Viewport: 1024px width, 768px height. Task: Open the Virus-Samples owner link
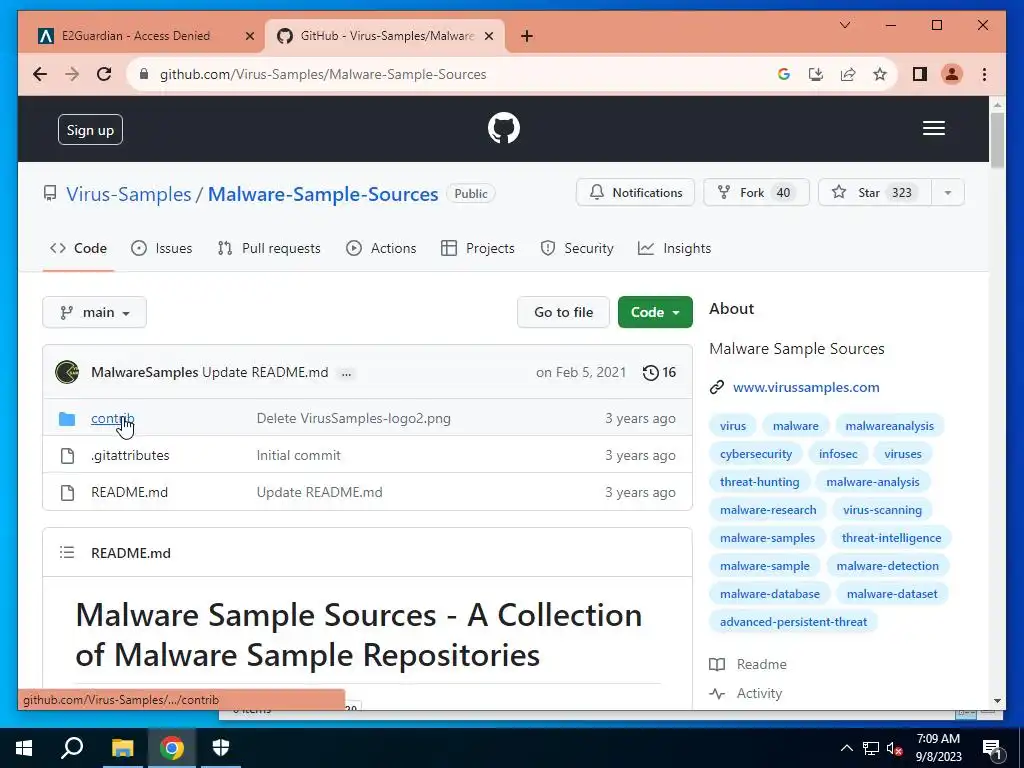[129, 194]
